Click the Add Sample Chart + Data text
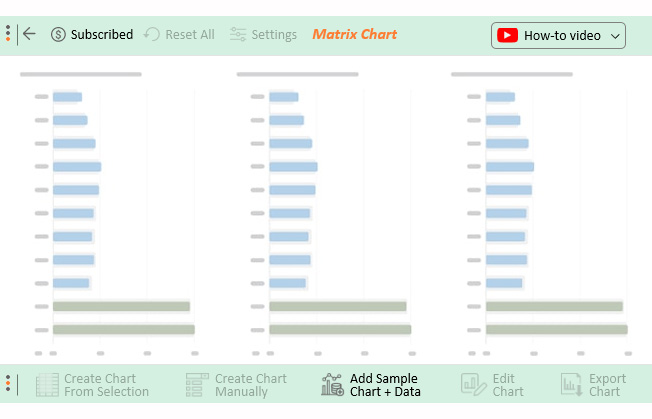The height and width of the screenshot is (419, 652). [x=385, y=385]
